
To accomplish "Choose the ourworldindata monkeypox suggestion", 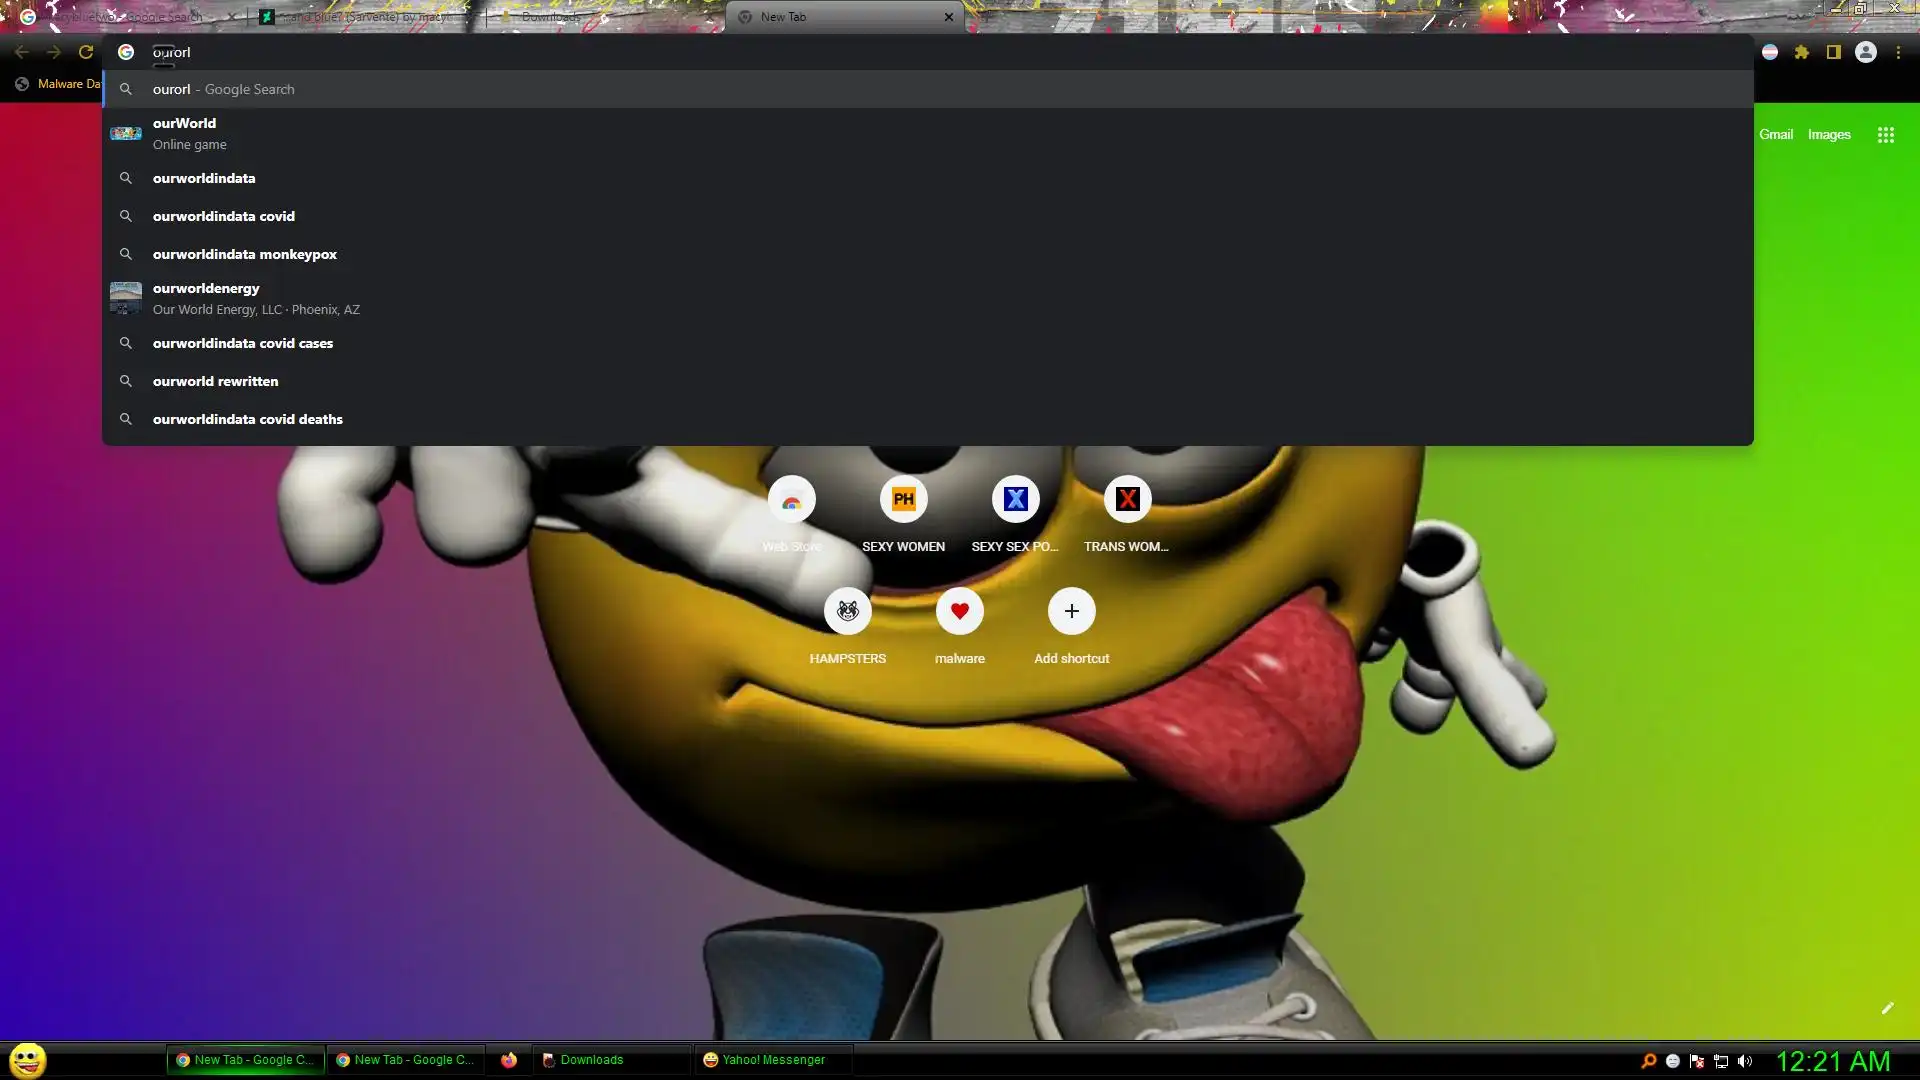I will coord(245,254).
